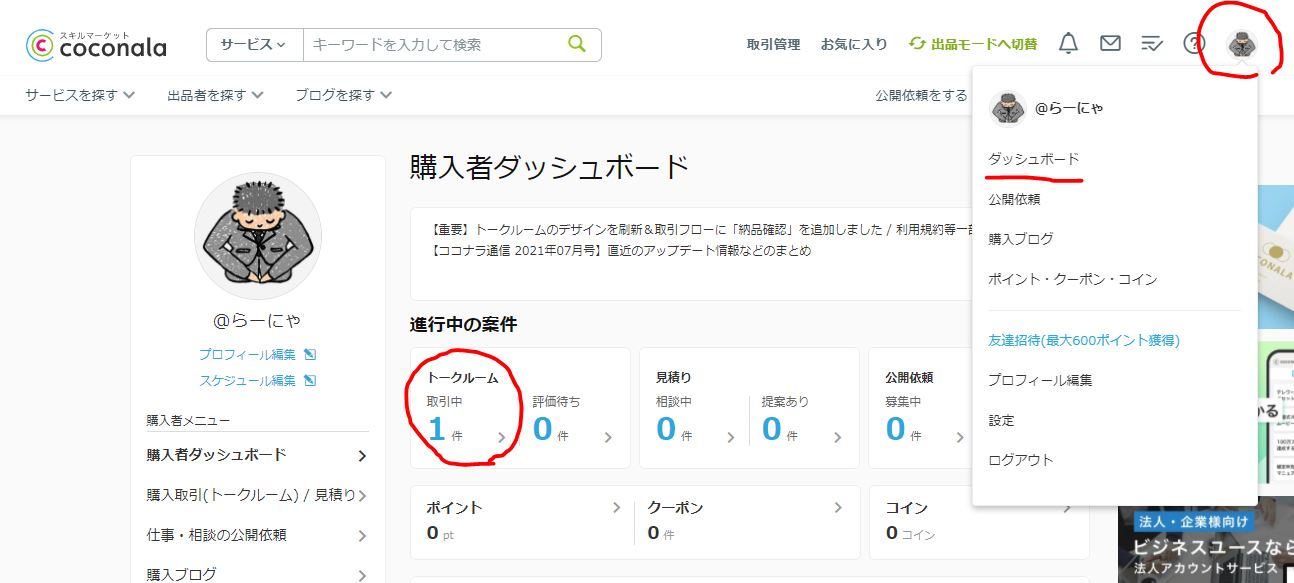This screenshot has width=1294, height=583.
Task: Open the トークルーム 取引中 1件 count
Action: (438, 429)
